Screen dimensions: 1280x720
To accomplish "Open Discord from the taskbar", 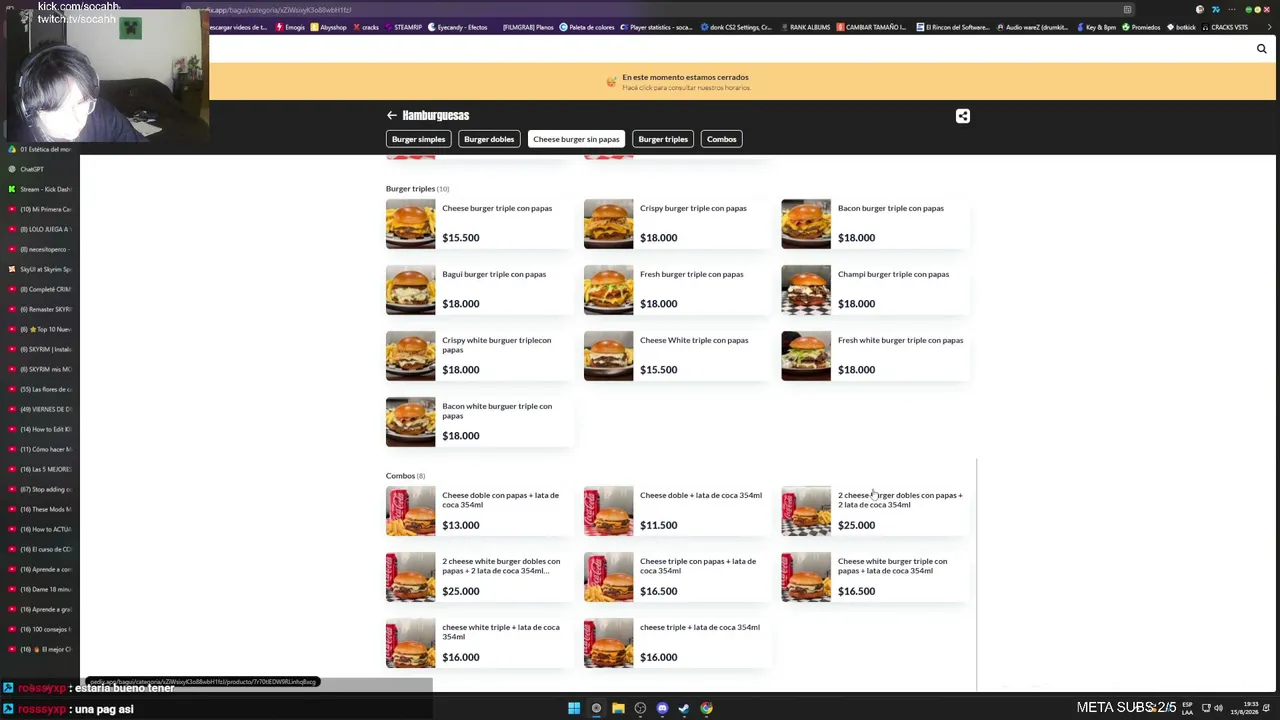I will click(662, 708).
